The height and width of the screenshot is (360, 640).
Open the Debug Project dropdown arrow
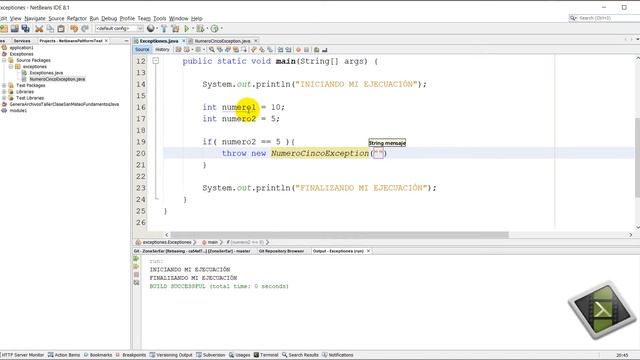pos(207,29)
